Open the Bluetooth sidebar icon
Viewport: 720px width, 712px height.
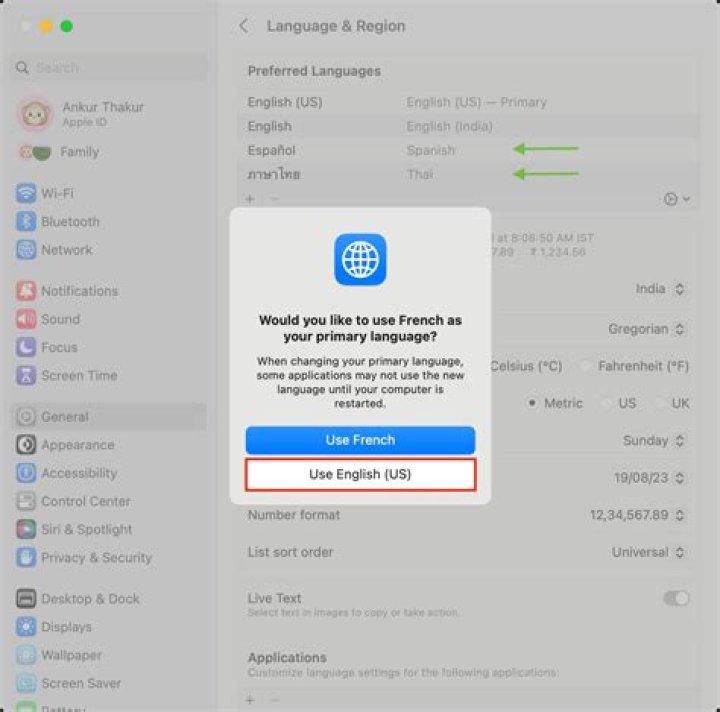[x=26, y=222]
